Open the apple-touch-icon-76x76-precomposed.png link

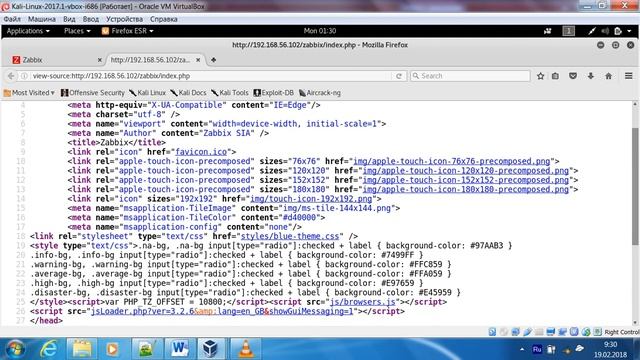tap(451, 161)
